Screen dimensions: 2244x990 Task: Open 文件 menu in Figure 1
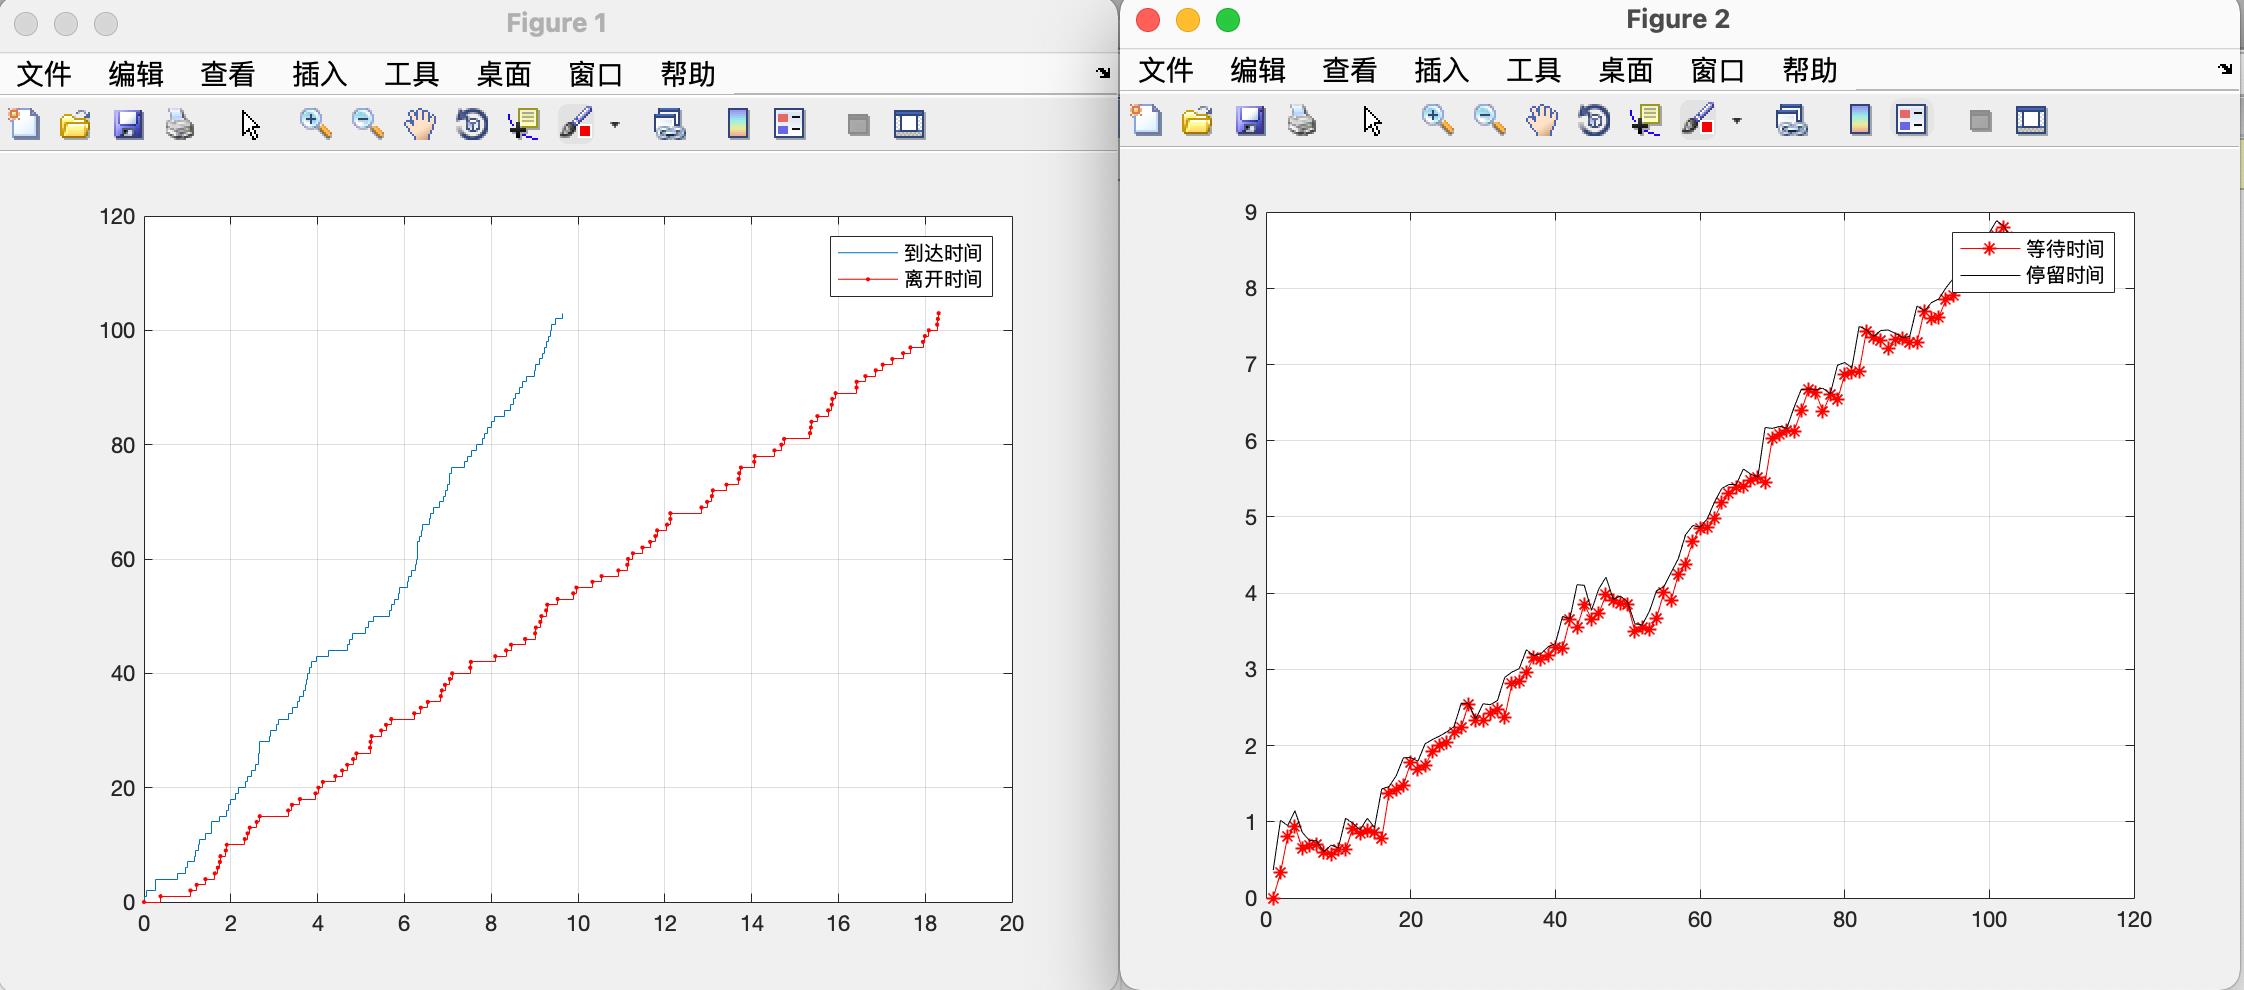click(x=45, y=74)
